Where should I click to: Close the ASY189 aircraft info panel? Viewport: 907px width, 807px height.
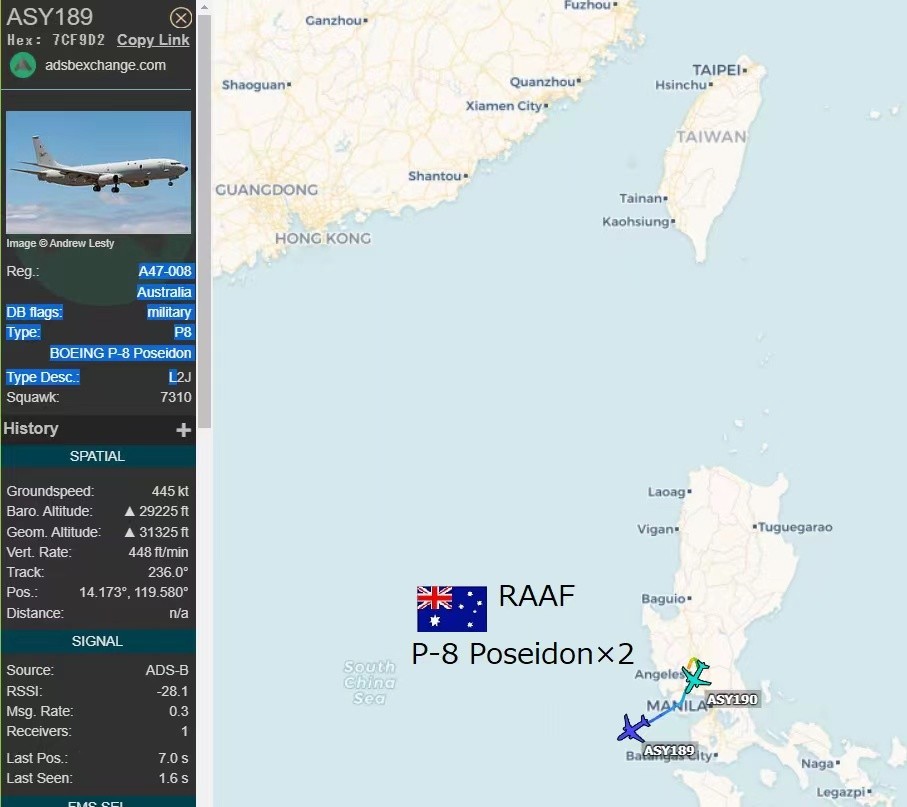(x=180, y=18)
